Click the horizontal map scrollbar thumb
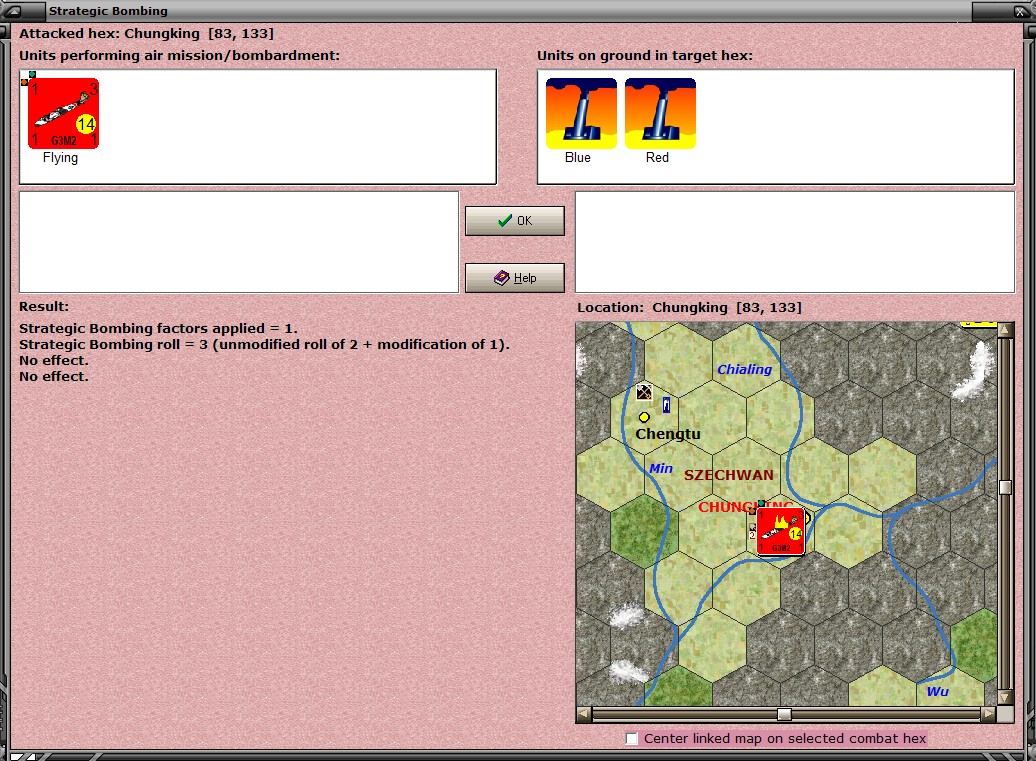The image size is (1036, 761). (784, 714)
